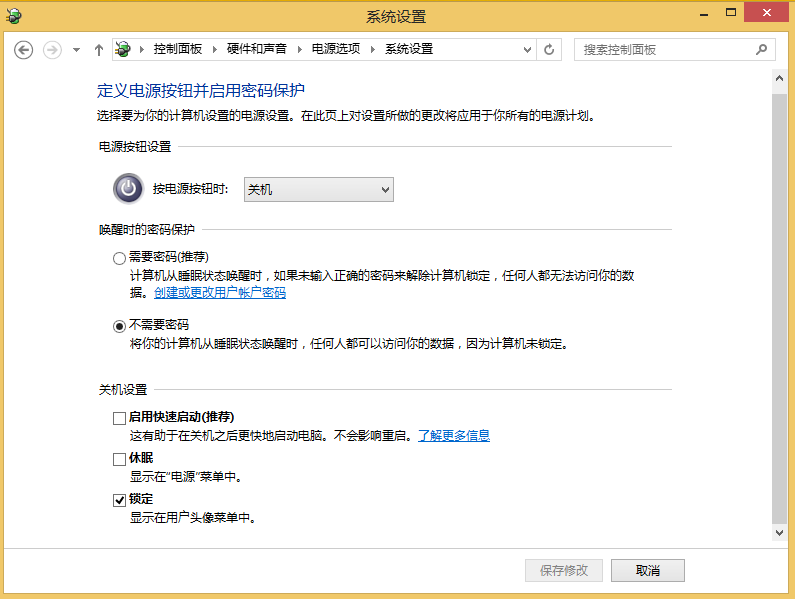The height and width of the screenshot is (599, 795).
Task: Expand arrow before 控制面板 breadcrumb
Action: click(142, 49)
